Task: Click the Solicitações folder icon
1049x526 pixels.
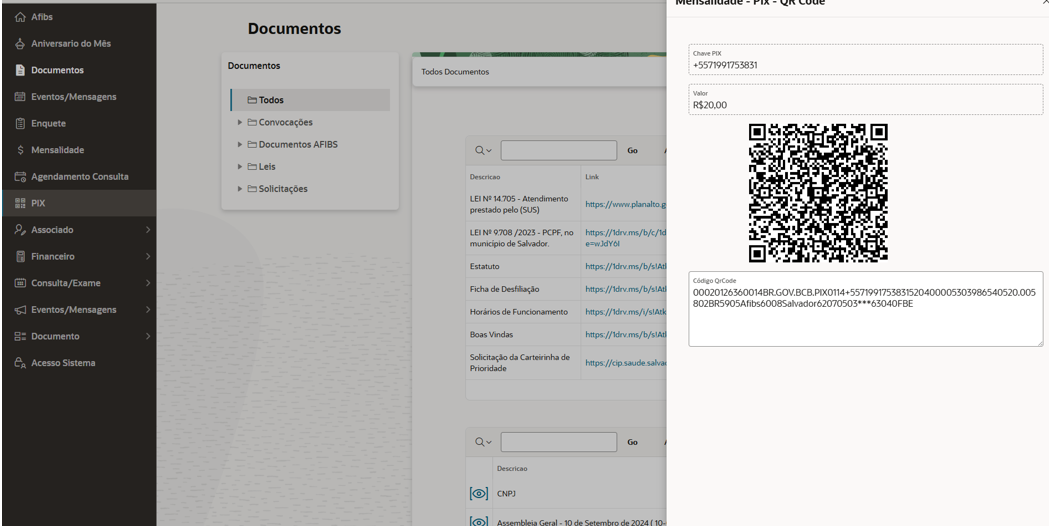Action: point(252,189)
